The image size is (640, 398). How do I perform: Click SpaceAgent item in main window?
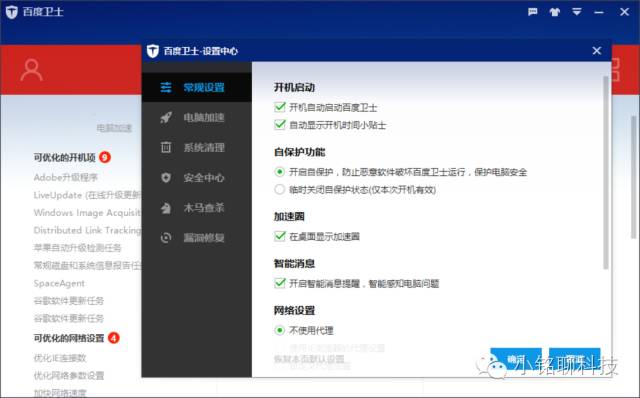click(x=59, y=283)
